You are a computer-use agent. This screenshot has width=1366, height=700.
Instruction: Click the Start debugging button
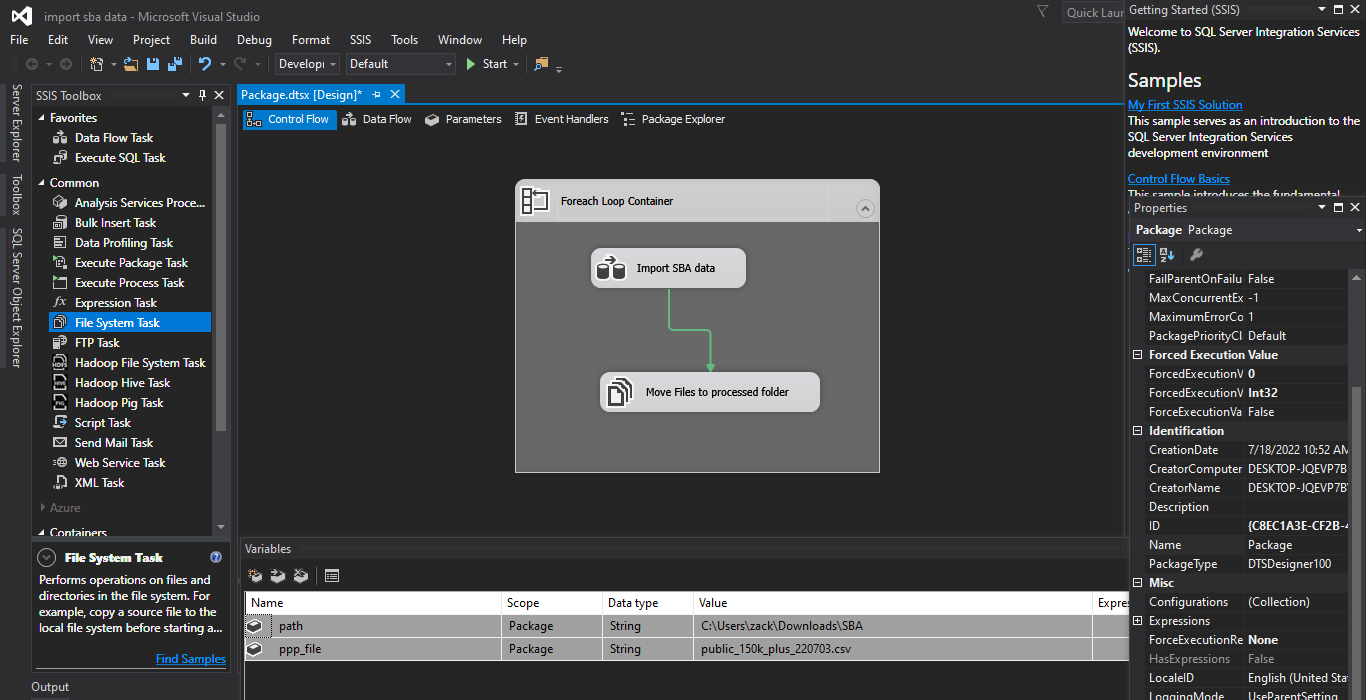click(x=487, y=64)
